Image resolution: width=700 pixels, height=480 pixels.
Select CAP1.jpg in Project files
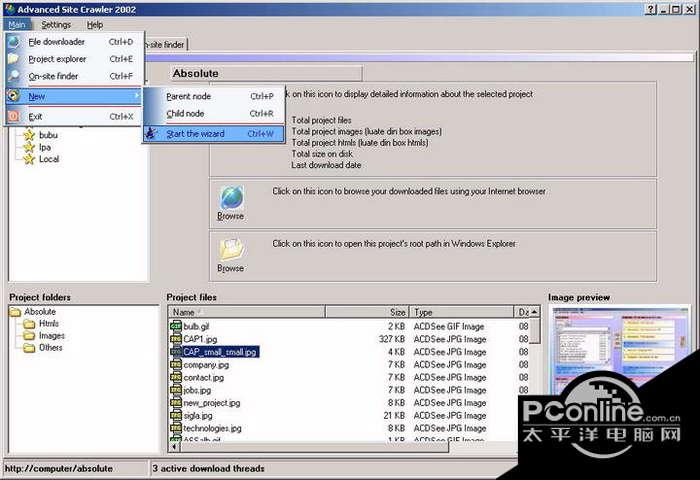tap(200, 339)
